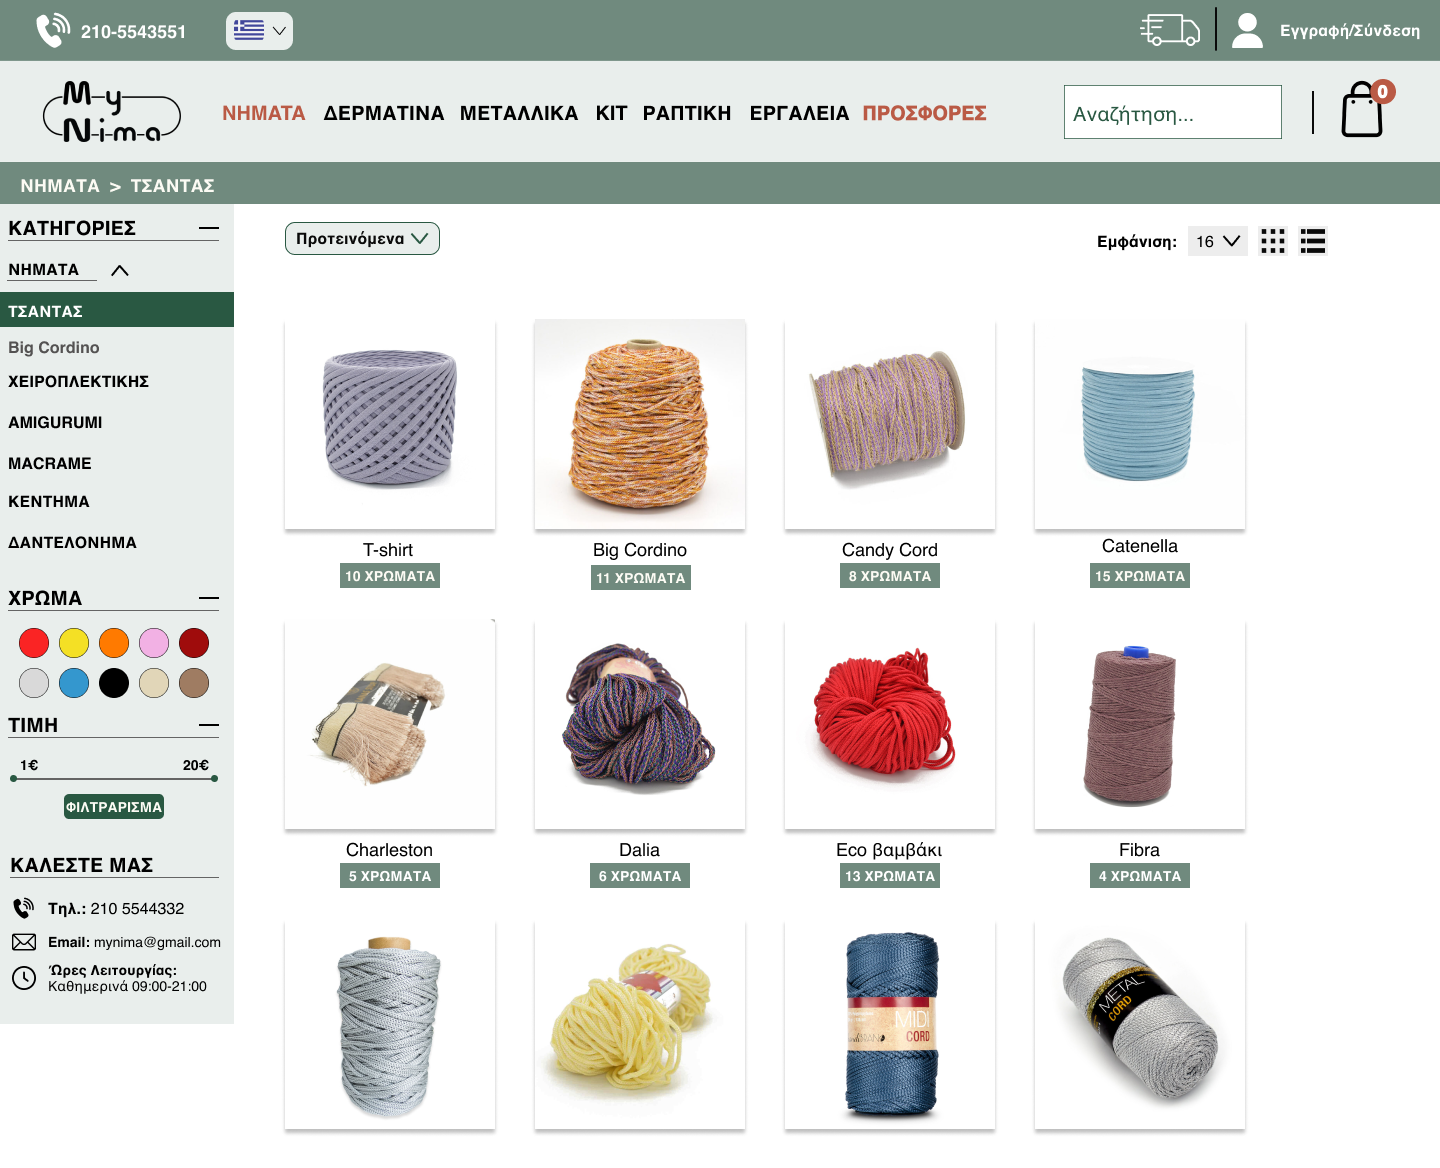1440x1168 pixels.
Task: Click the phone icon in header
Action: pos(52,31)
